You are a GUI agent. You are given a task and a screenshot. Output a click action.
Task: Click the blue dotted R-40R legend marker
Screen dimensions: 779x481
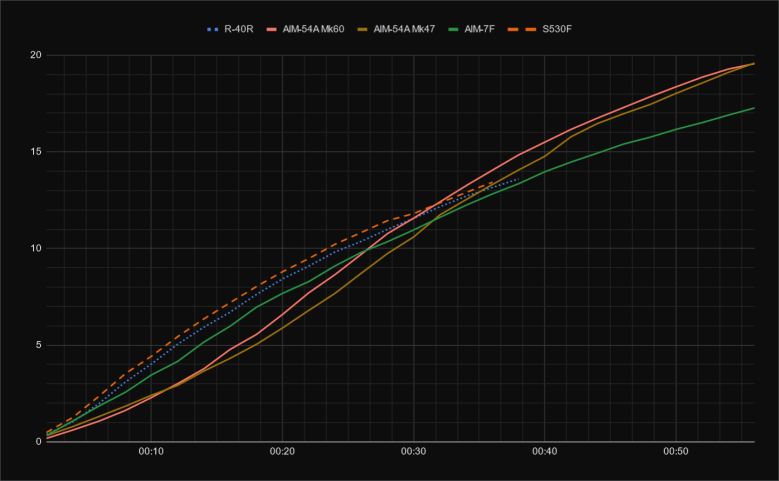click(x=212, y=29)
